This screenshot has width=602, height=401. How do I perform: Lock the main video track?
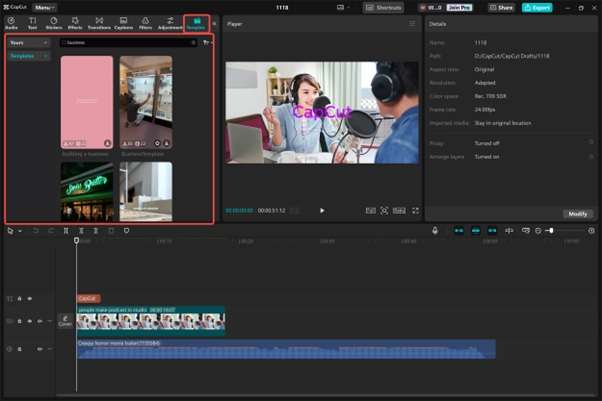pyautogui.click(x=20, y=321)
